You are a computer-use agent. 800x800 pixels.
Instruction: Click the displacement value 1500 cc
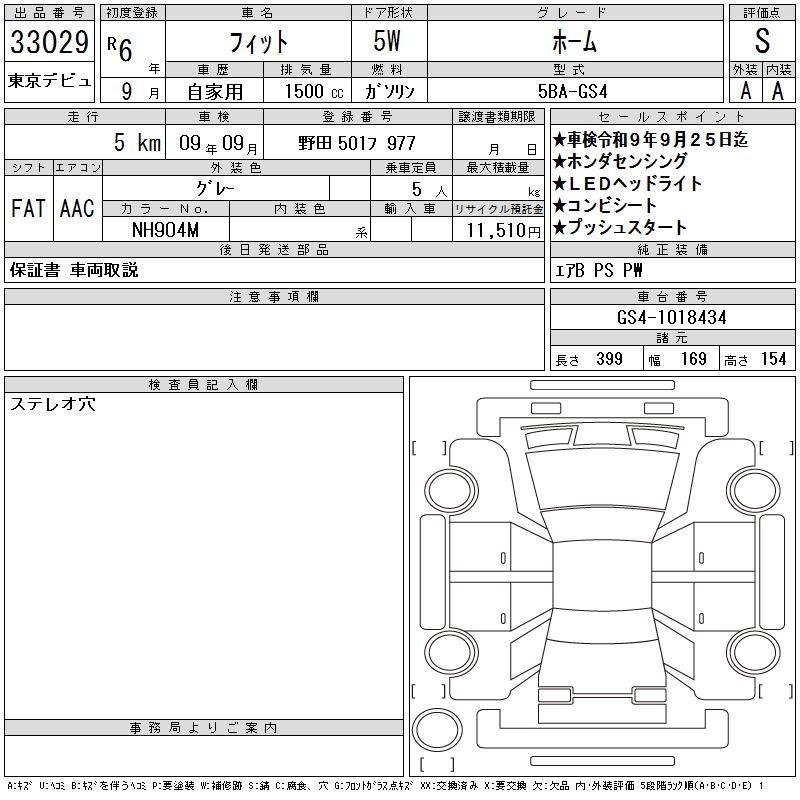[314, 91]
